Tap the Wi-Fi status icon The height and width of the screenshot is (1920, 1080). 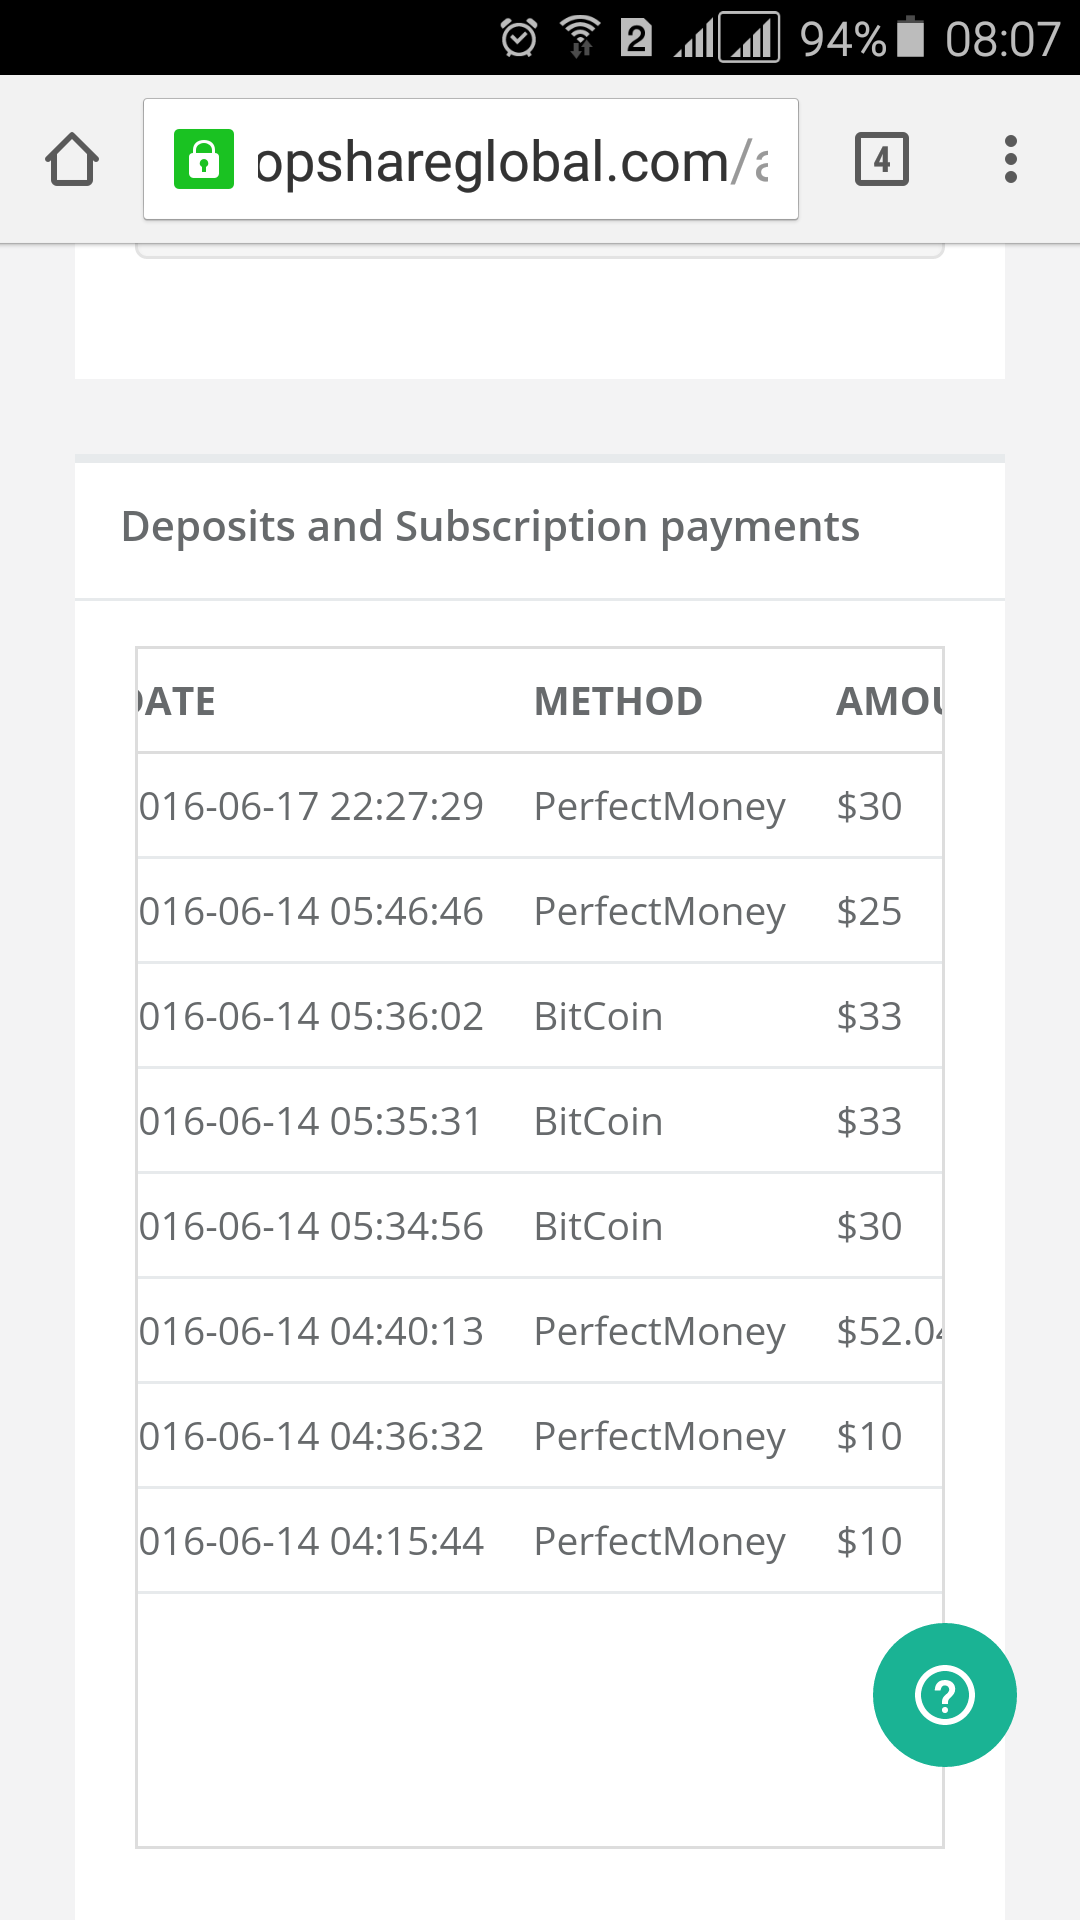tap(580, 38)
